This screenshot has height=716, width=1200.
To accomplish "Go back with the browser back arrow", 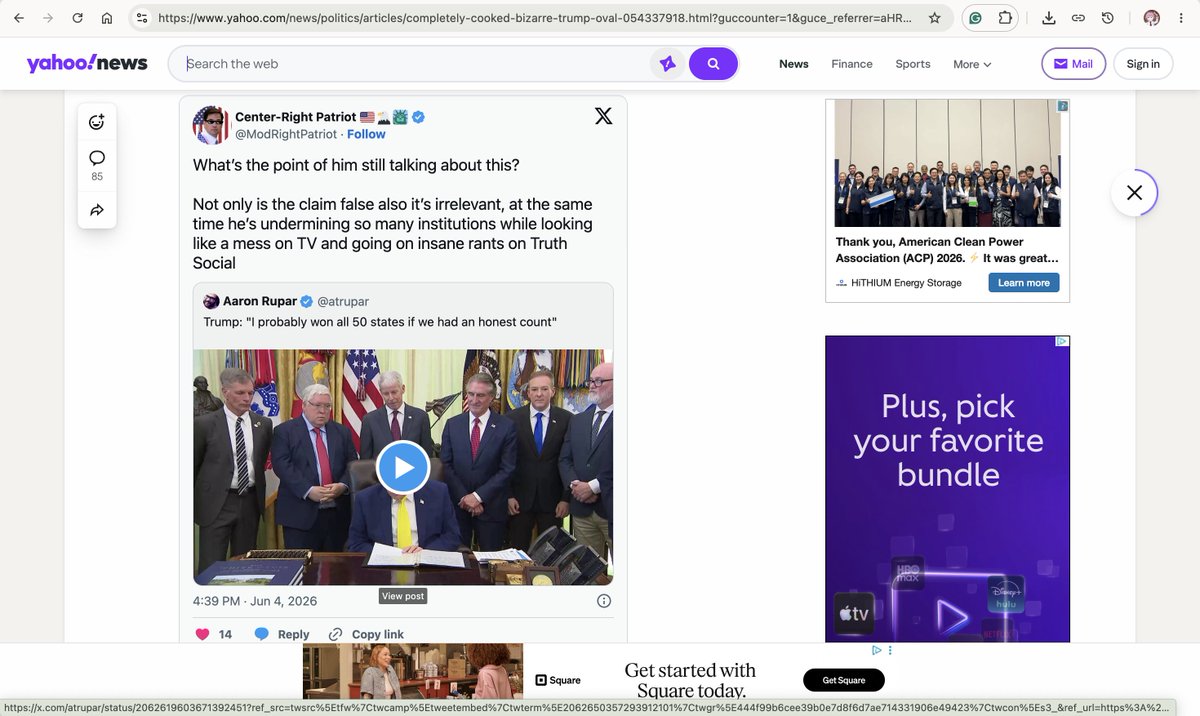I will tap(18, 18).
